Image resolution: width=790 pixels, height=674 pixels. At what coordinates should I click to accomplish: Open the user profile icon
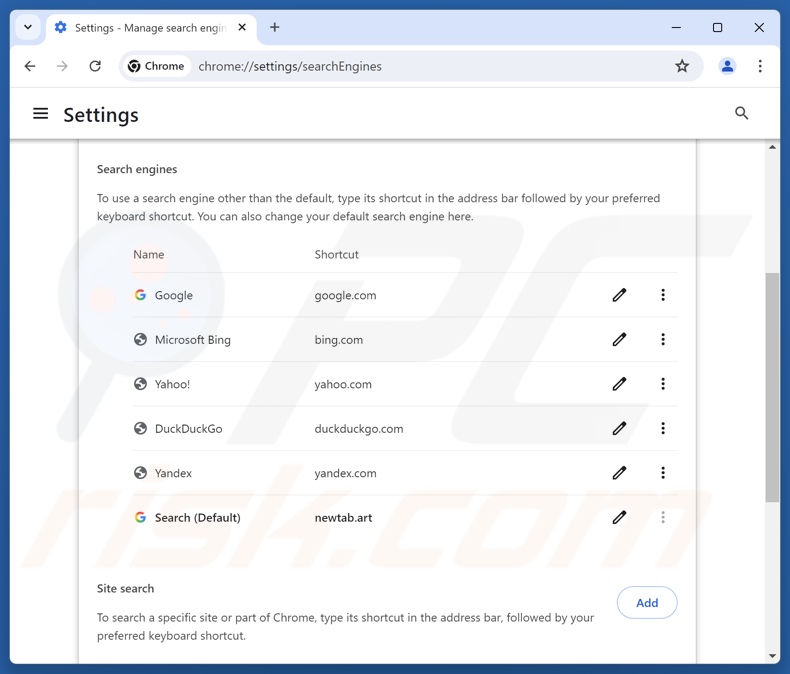click(727, 66)
